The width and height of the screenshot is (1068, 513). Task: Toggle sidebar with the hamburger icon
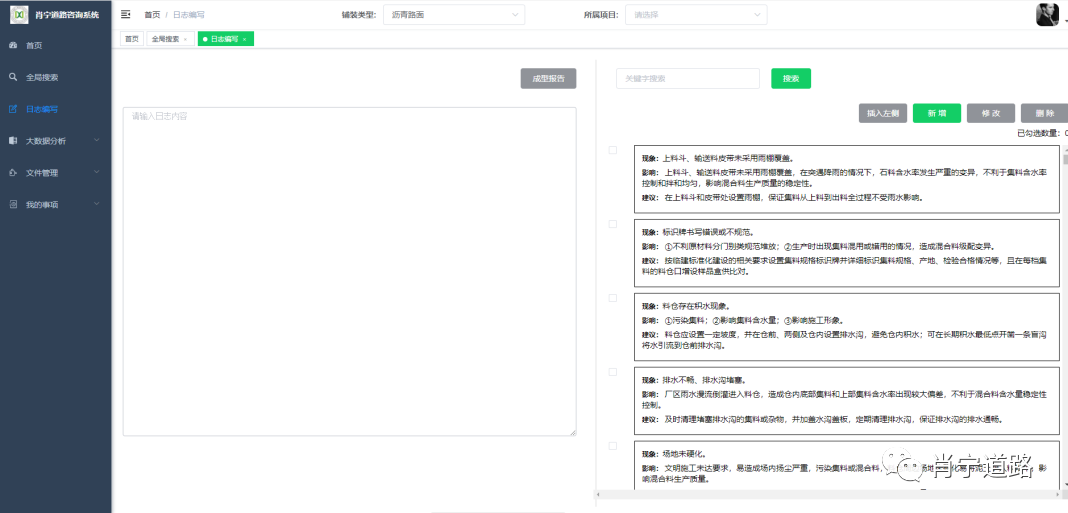tap(125, 14)
